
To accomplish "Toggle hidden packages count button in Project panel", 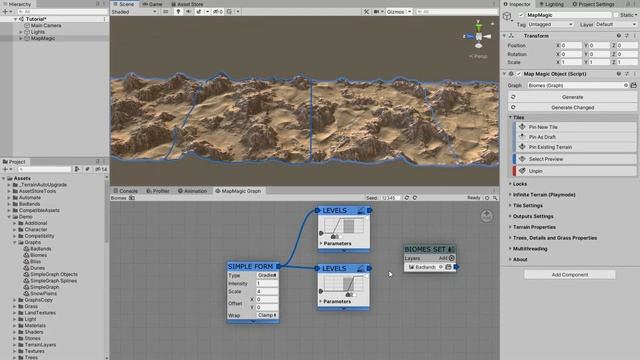I will click(101, 169).
